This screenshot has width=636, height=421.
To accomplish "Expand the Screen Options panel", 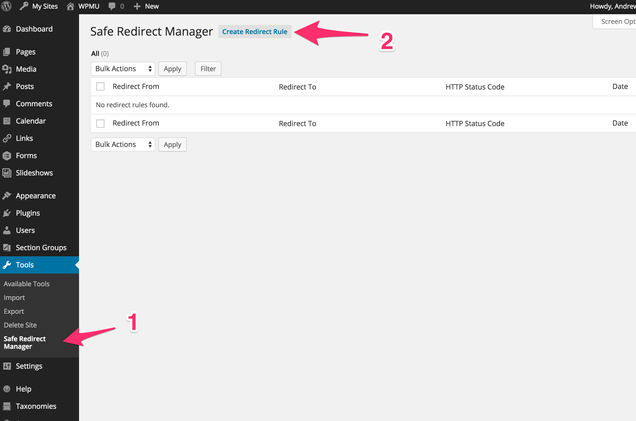I will pyautogui.click(x=615, y=21).
